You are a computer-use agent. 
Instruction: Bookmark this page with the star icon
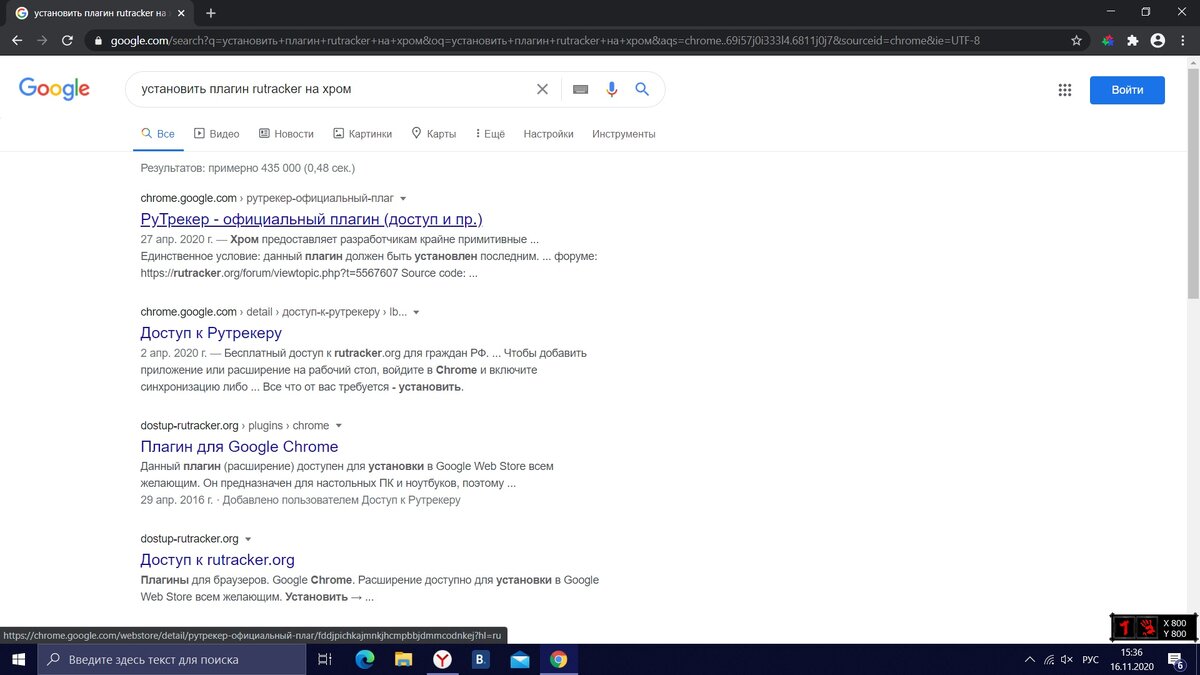1076,41
